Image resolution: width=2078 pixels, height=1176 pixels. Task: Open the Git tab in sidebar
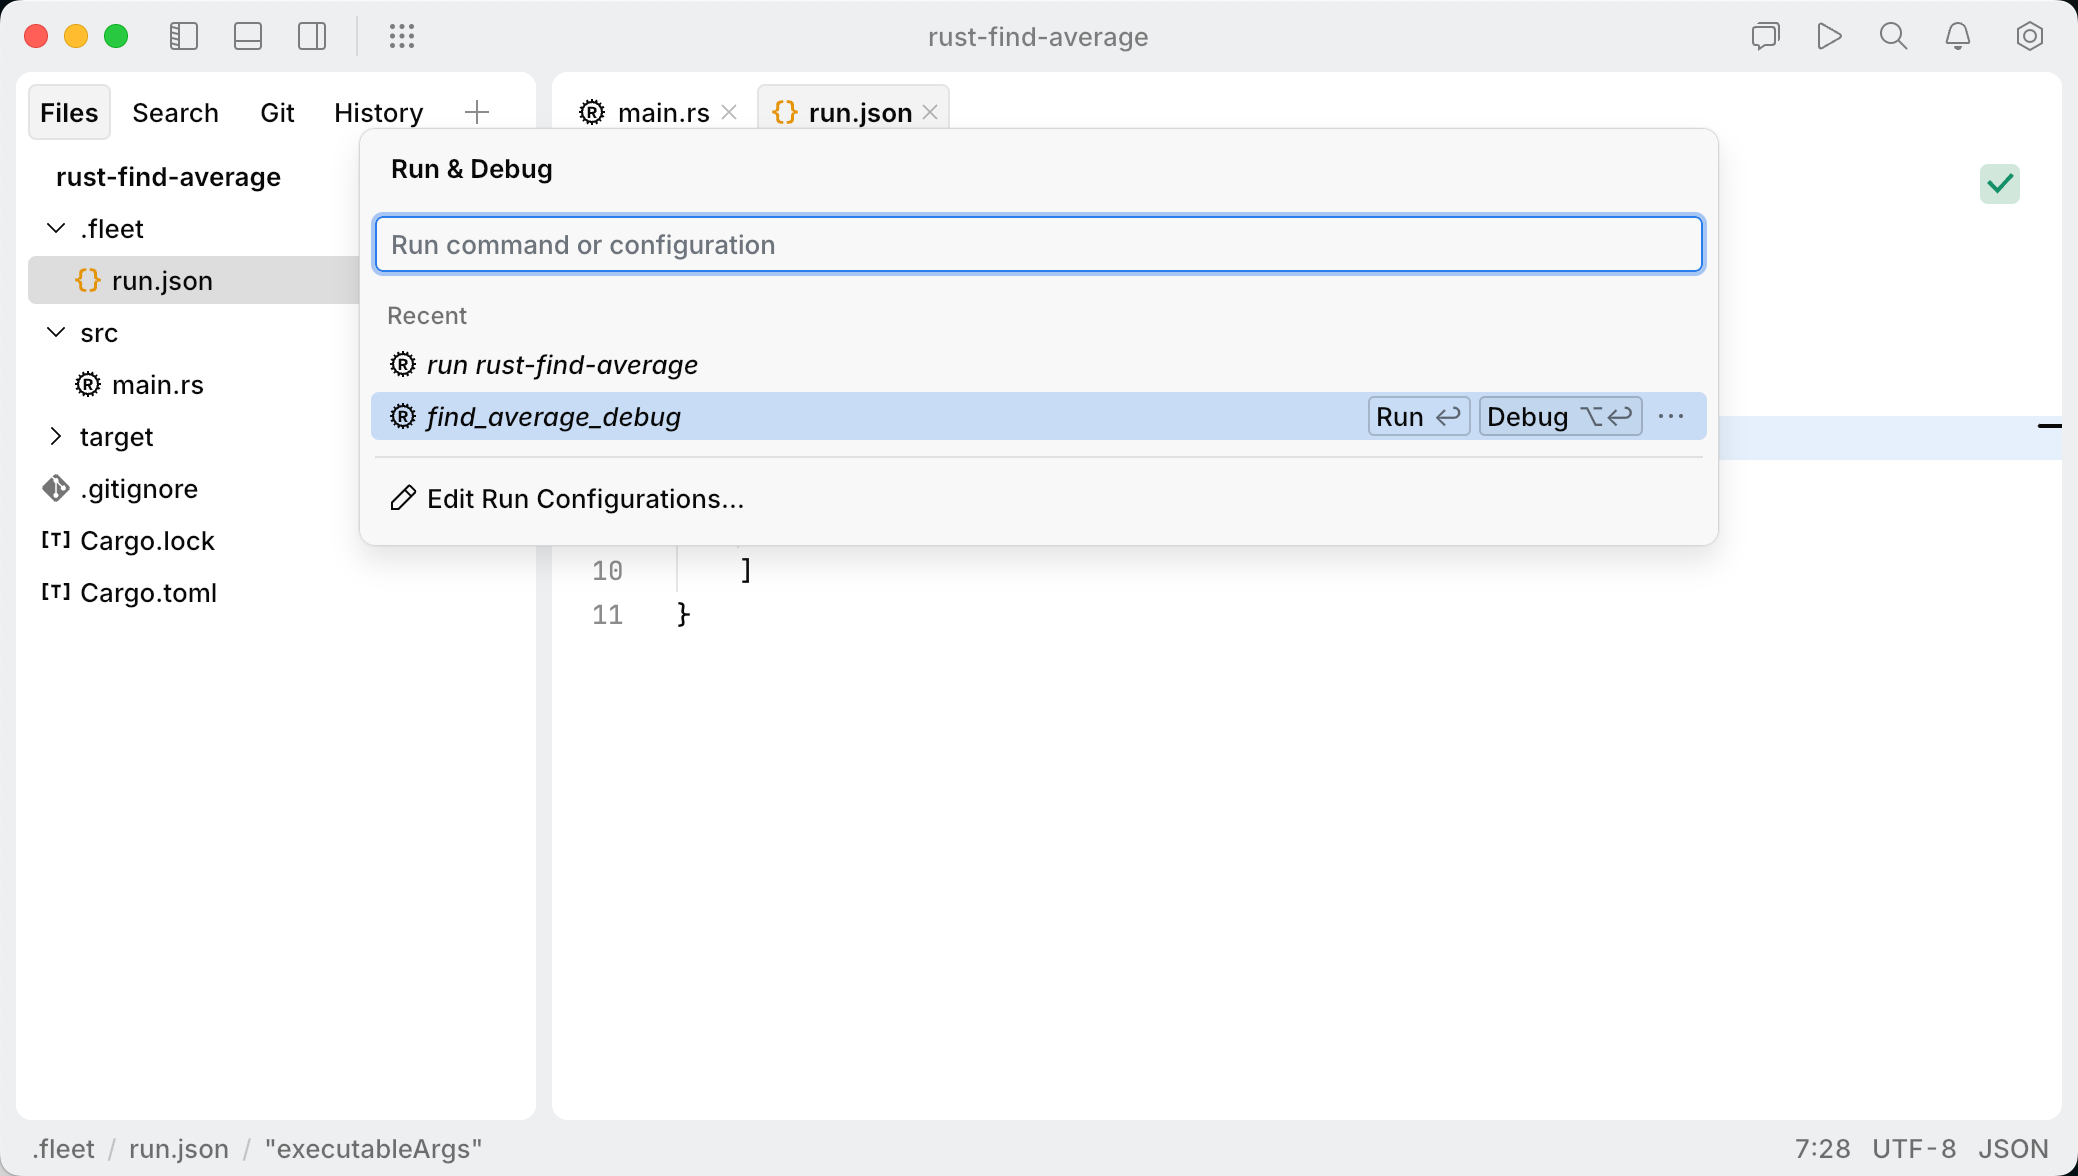click(x=278, y=112)
